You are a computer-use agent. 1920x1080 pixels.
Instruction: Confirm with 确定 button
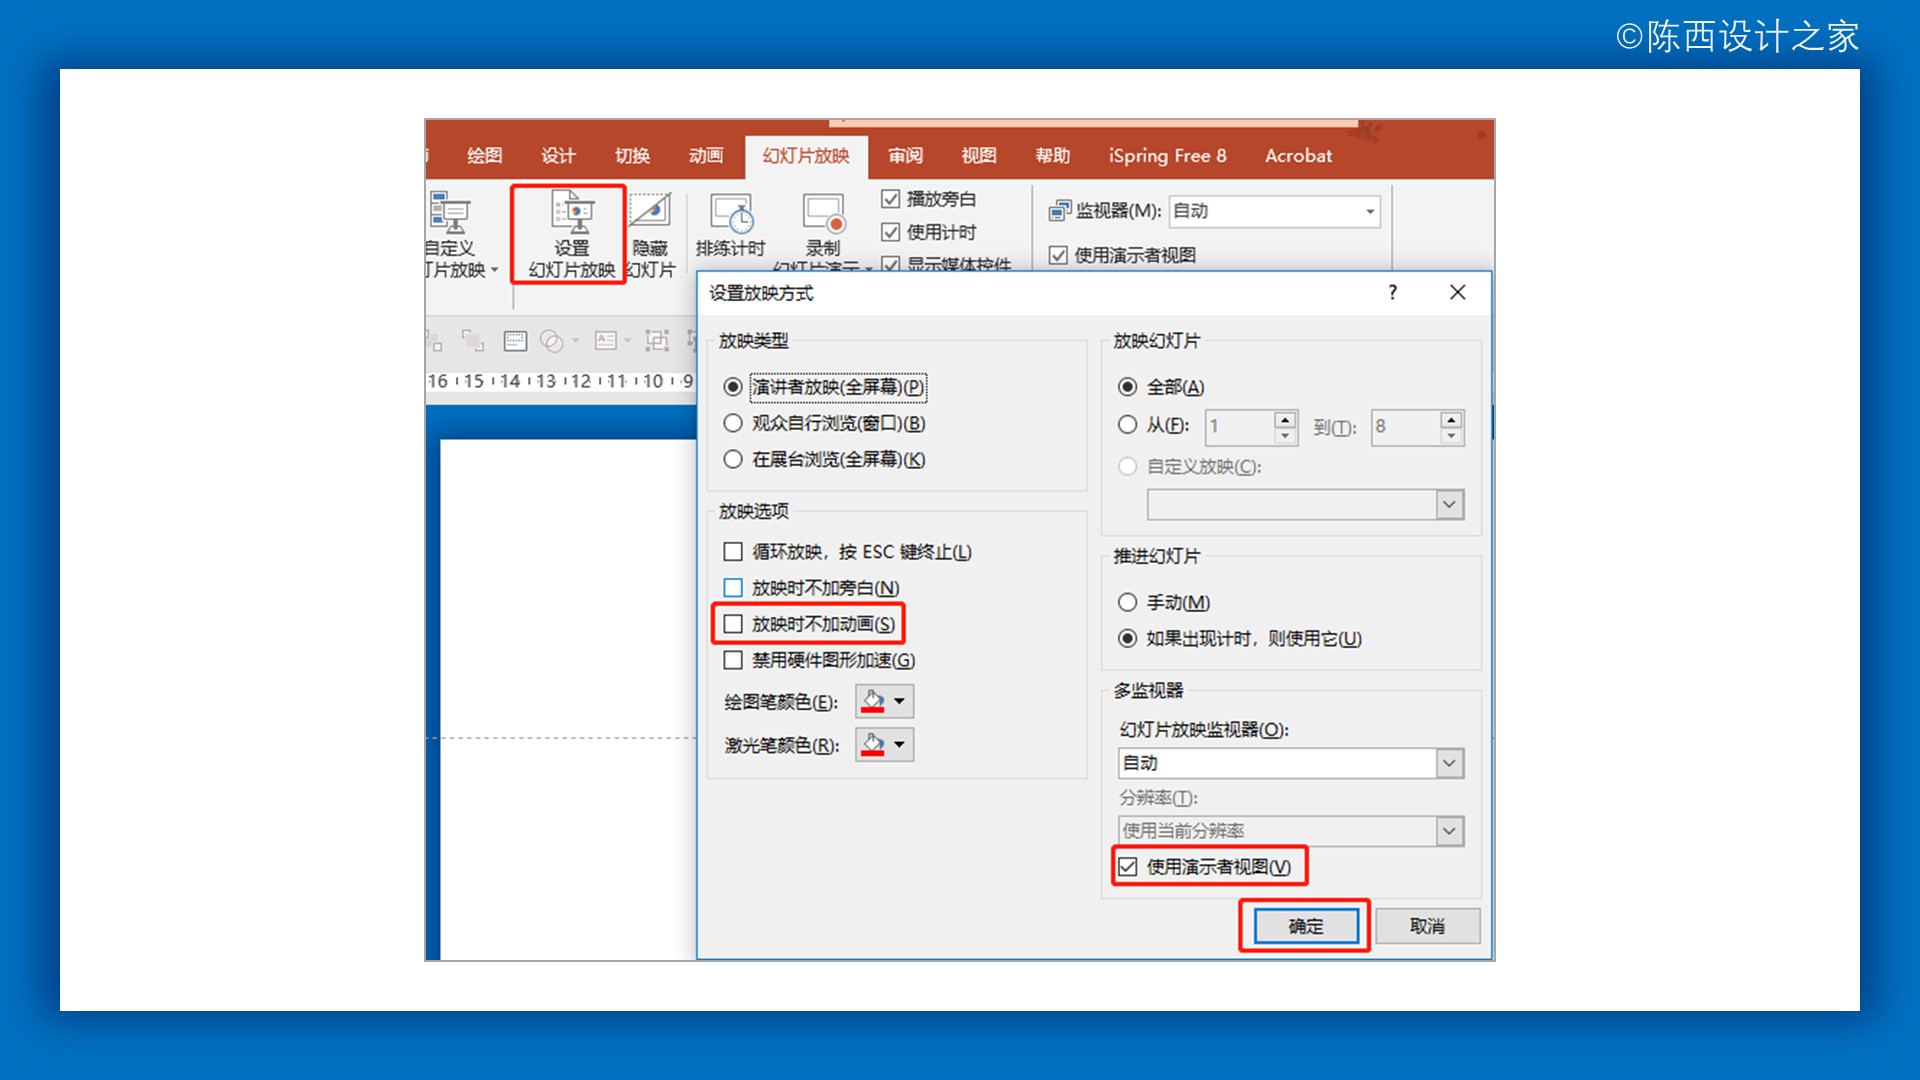point(1306,927)
